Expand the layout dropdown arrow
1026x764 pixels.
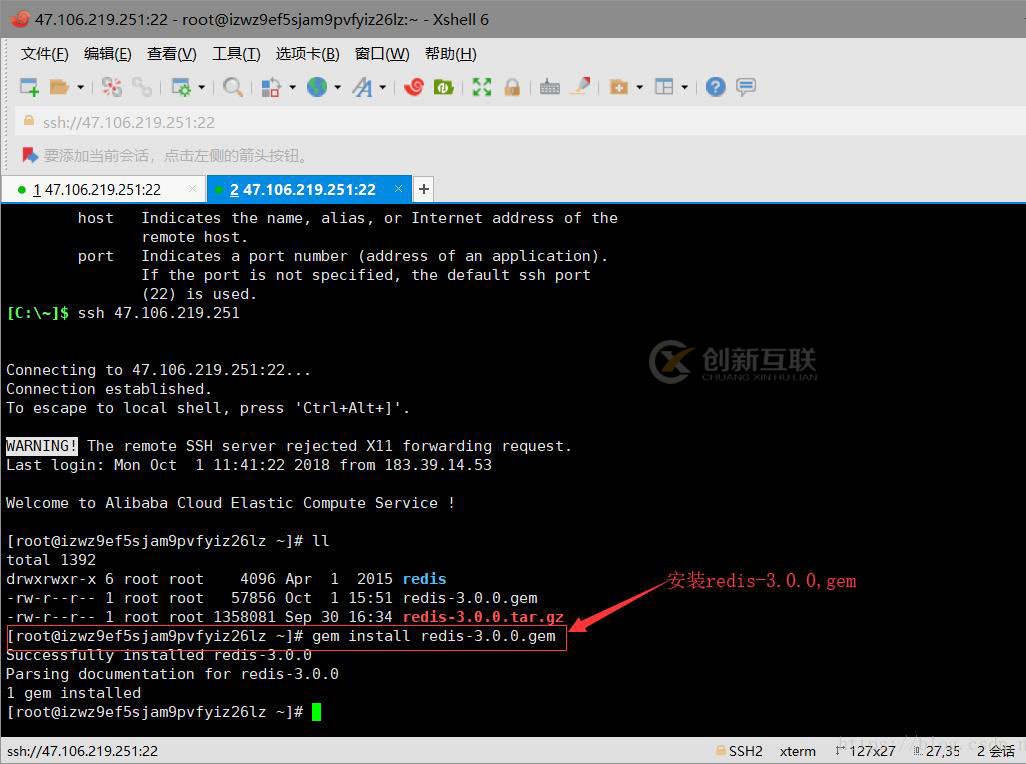(684, 87)
